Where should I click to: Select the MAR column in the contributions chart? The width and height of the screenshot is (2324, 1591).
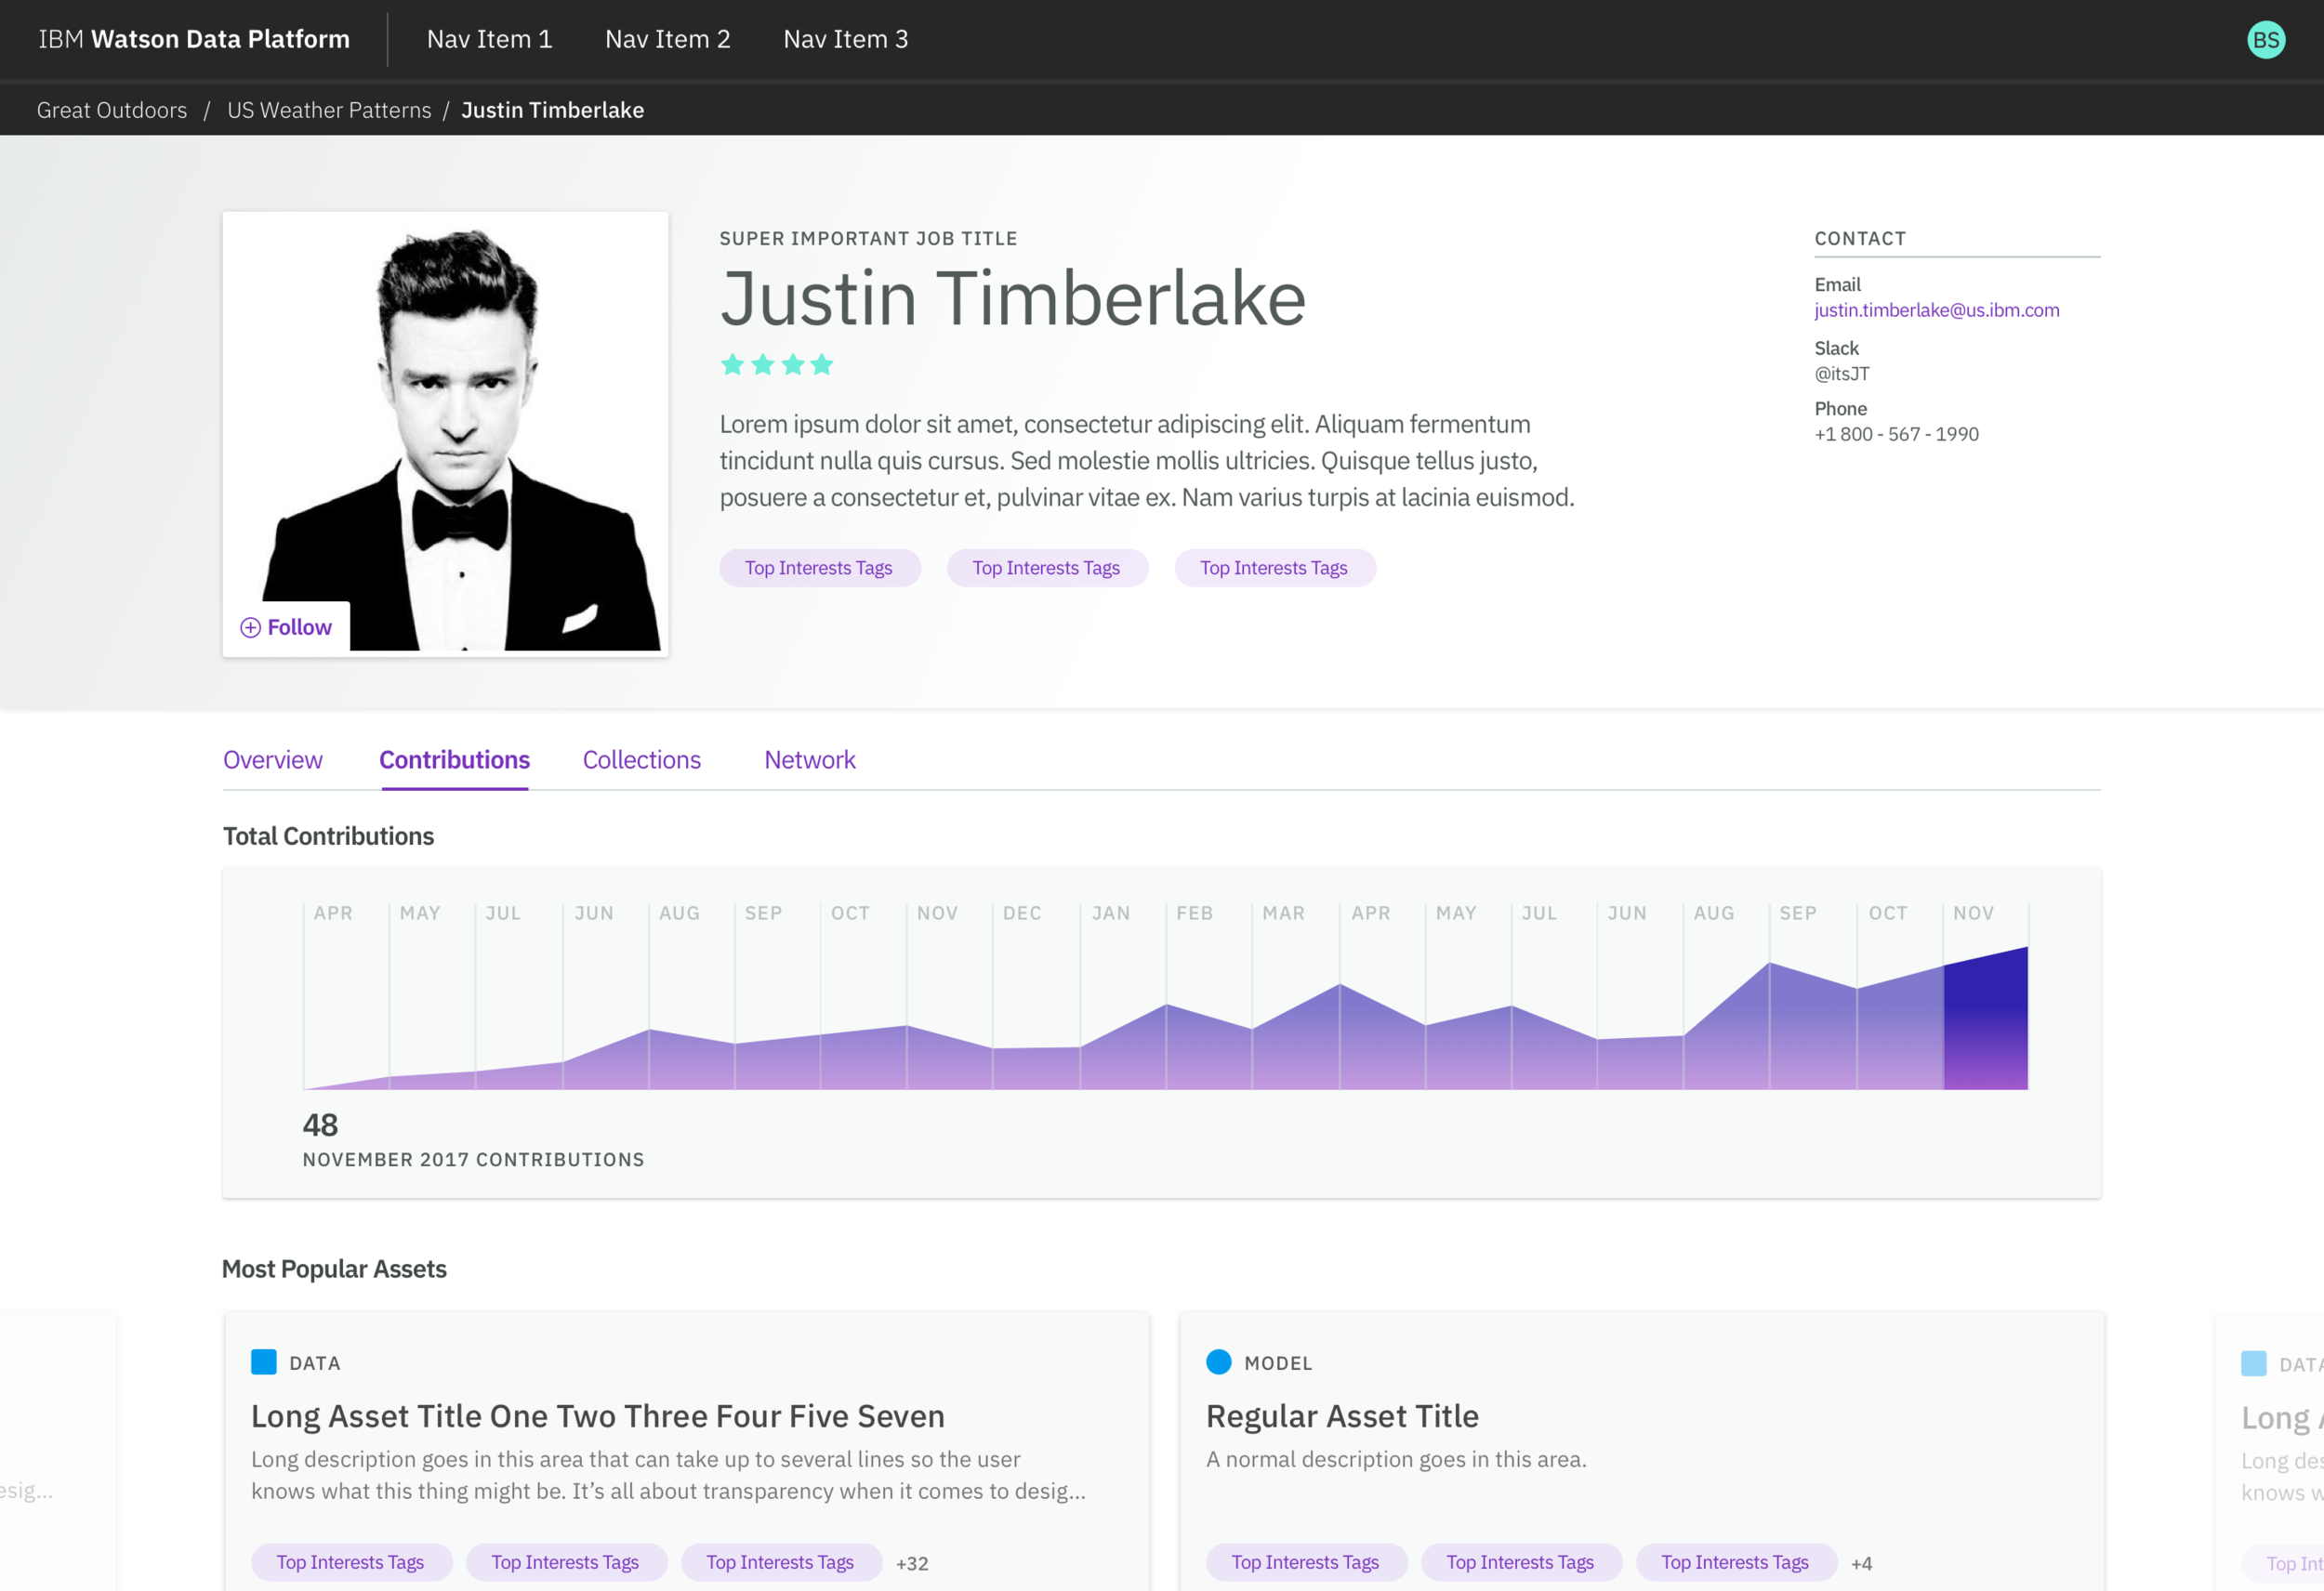tap(1296, 997)
